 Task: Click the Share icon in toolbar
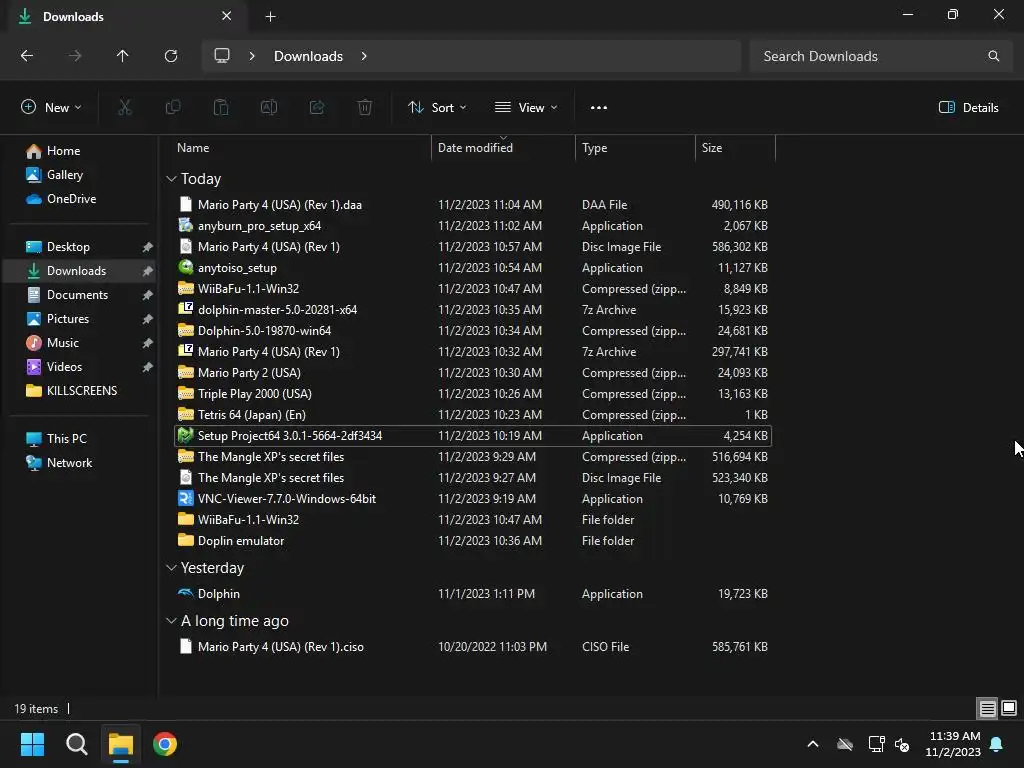click(x=317, y=107)
